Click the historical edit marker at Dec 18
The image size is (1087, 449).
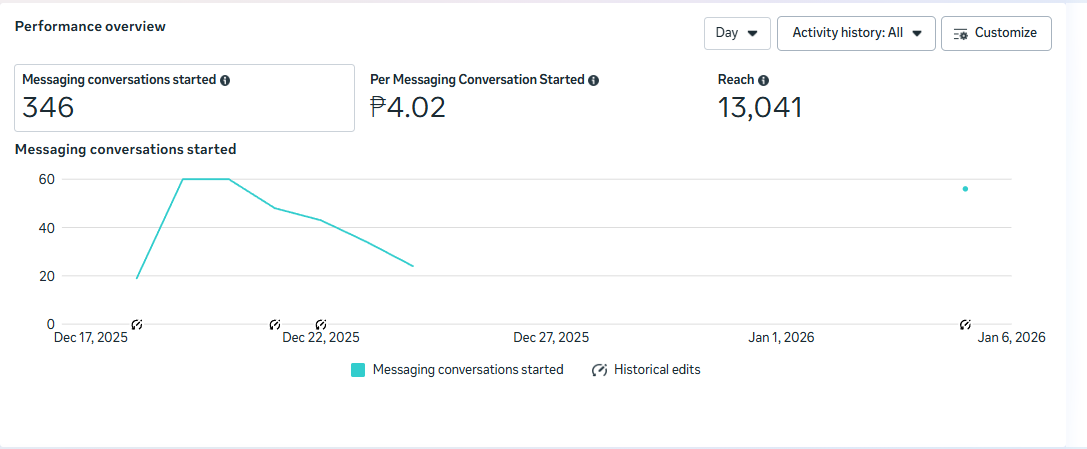[137, 324]
